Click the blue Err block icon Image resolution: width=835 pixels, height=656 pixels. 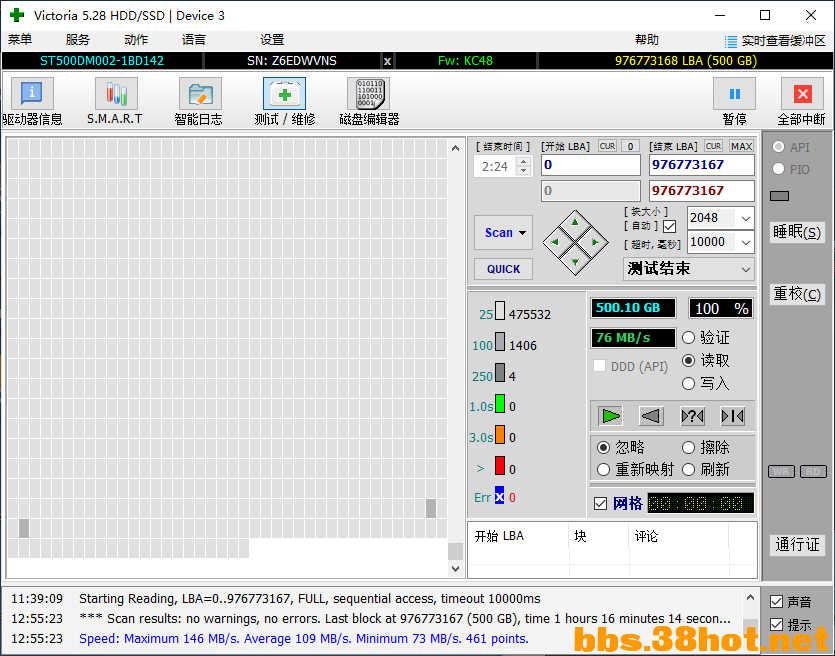tap(499, 495)
